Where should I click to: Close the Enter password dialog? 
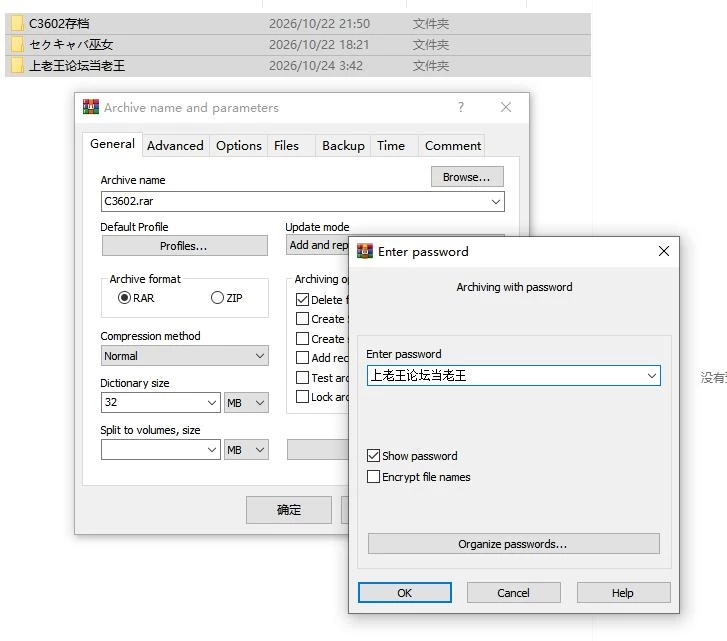663,251
